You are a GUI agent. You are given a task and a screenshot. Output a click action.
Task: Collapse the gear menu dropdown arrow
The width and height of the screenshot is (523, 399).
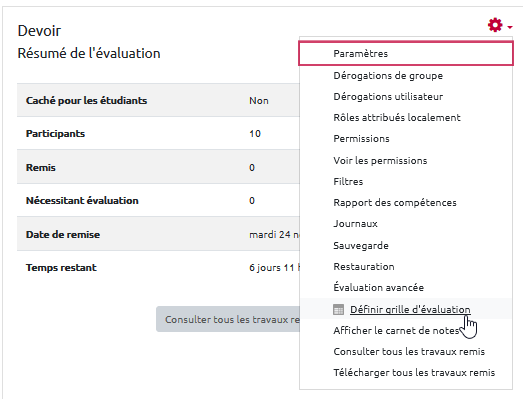pos(510,27)
